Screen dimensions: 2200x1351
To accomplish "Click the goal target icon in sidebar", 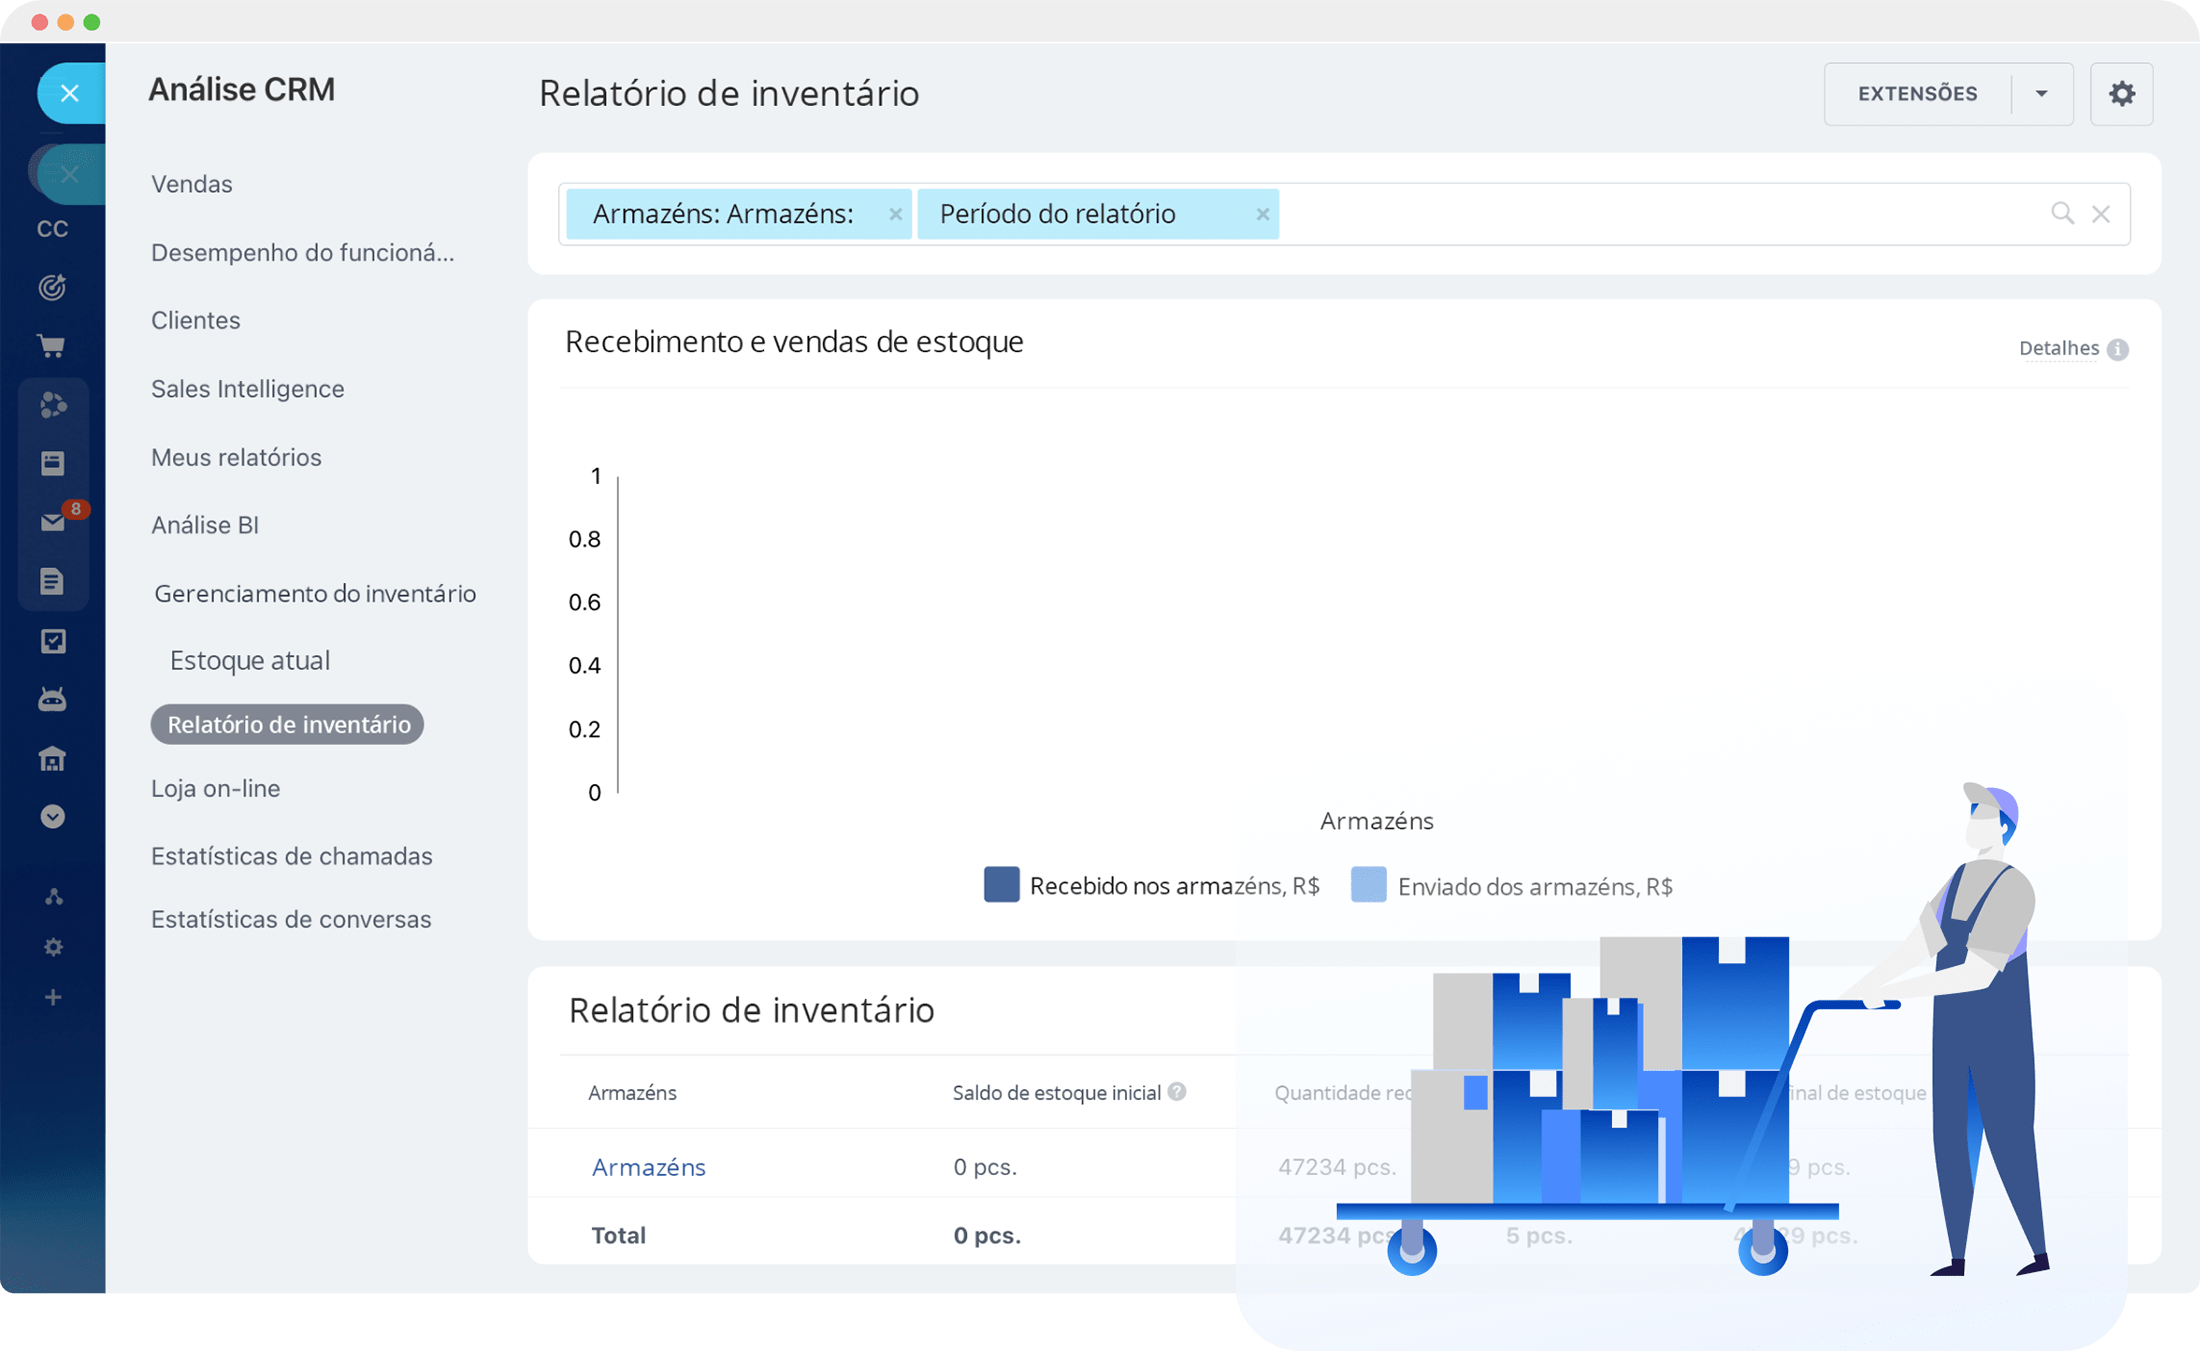I will 52,288.
